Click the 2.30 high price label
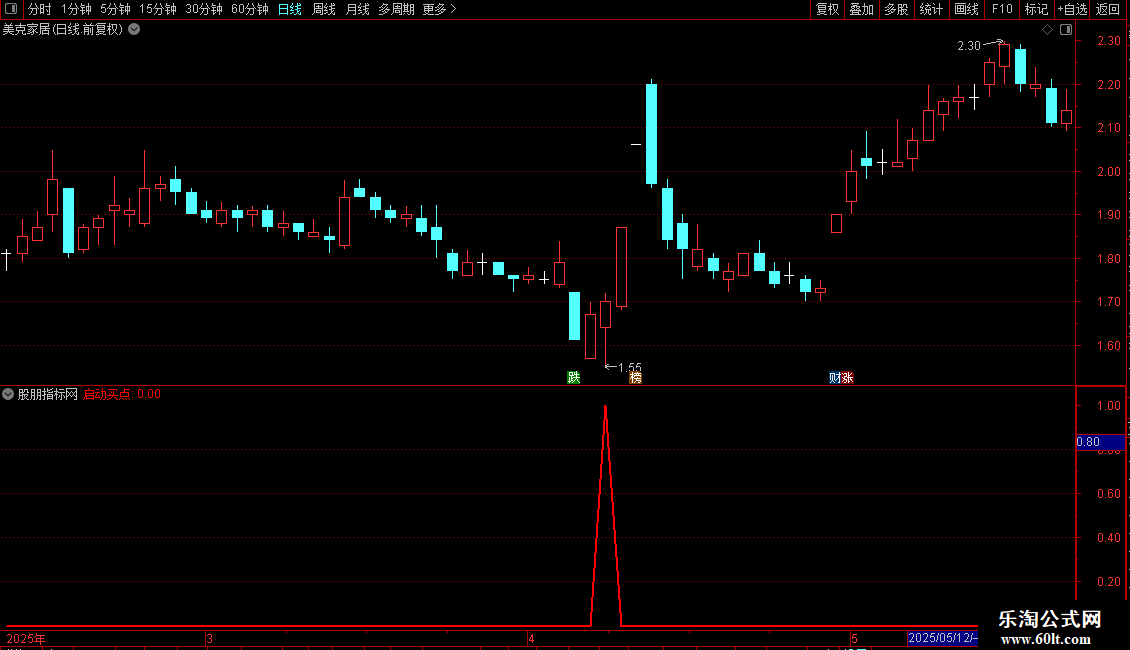This screenshot has width=1130, height=650. click(x=969, y=46)
